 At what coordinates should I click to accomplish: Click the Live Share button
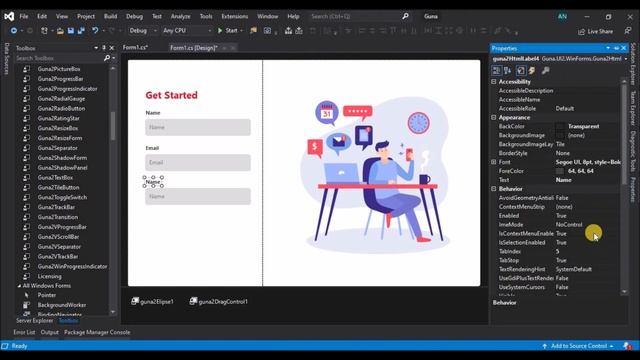coord(596,31)
